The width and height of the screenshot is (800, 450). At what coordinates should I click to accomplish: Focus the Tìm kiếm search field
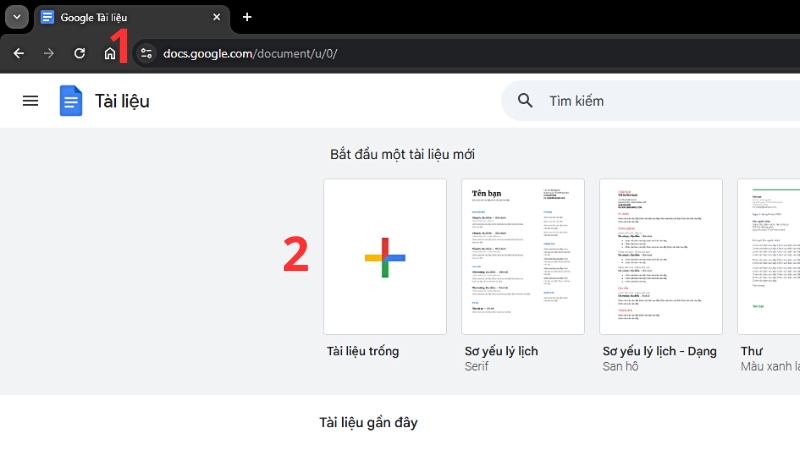651,101
